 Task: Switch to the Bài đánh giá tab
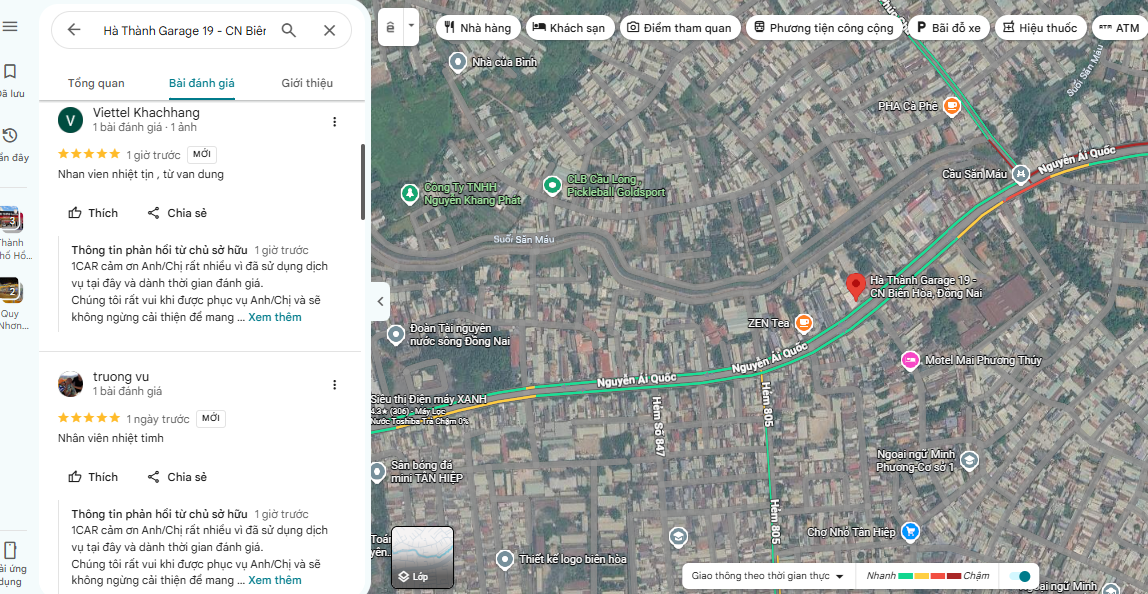(x=201, y=83)
